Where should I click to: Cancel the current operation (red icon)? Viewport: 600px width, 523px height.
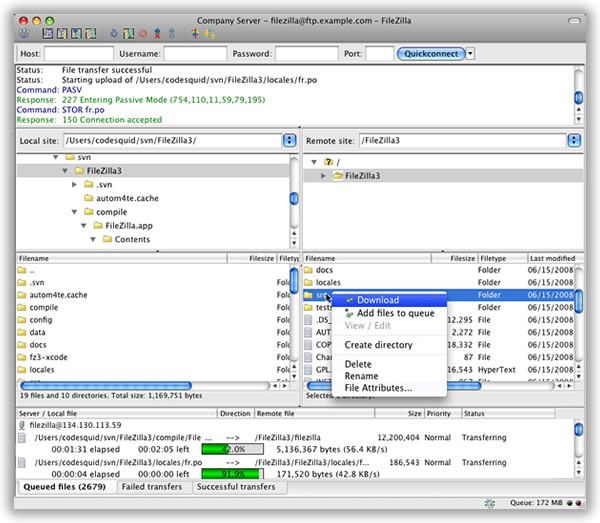click(x=143, y=34)
